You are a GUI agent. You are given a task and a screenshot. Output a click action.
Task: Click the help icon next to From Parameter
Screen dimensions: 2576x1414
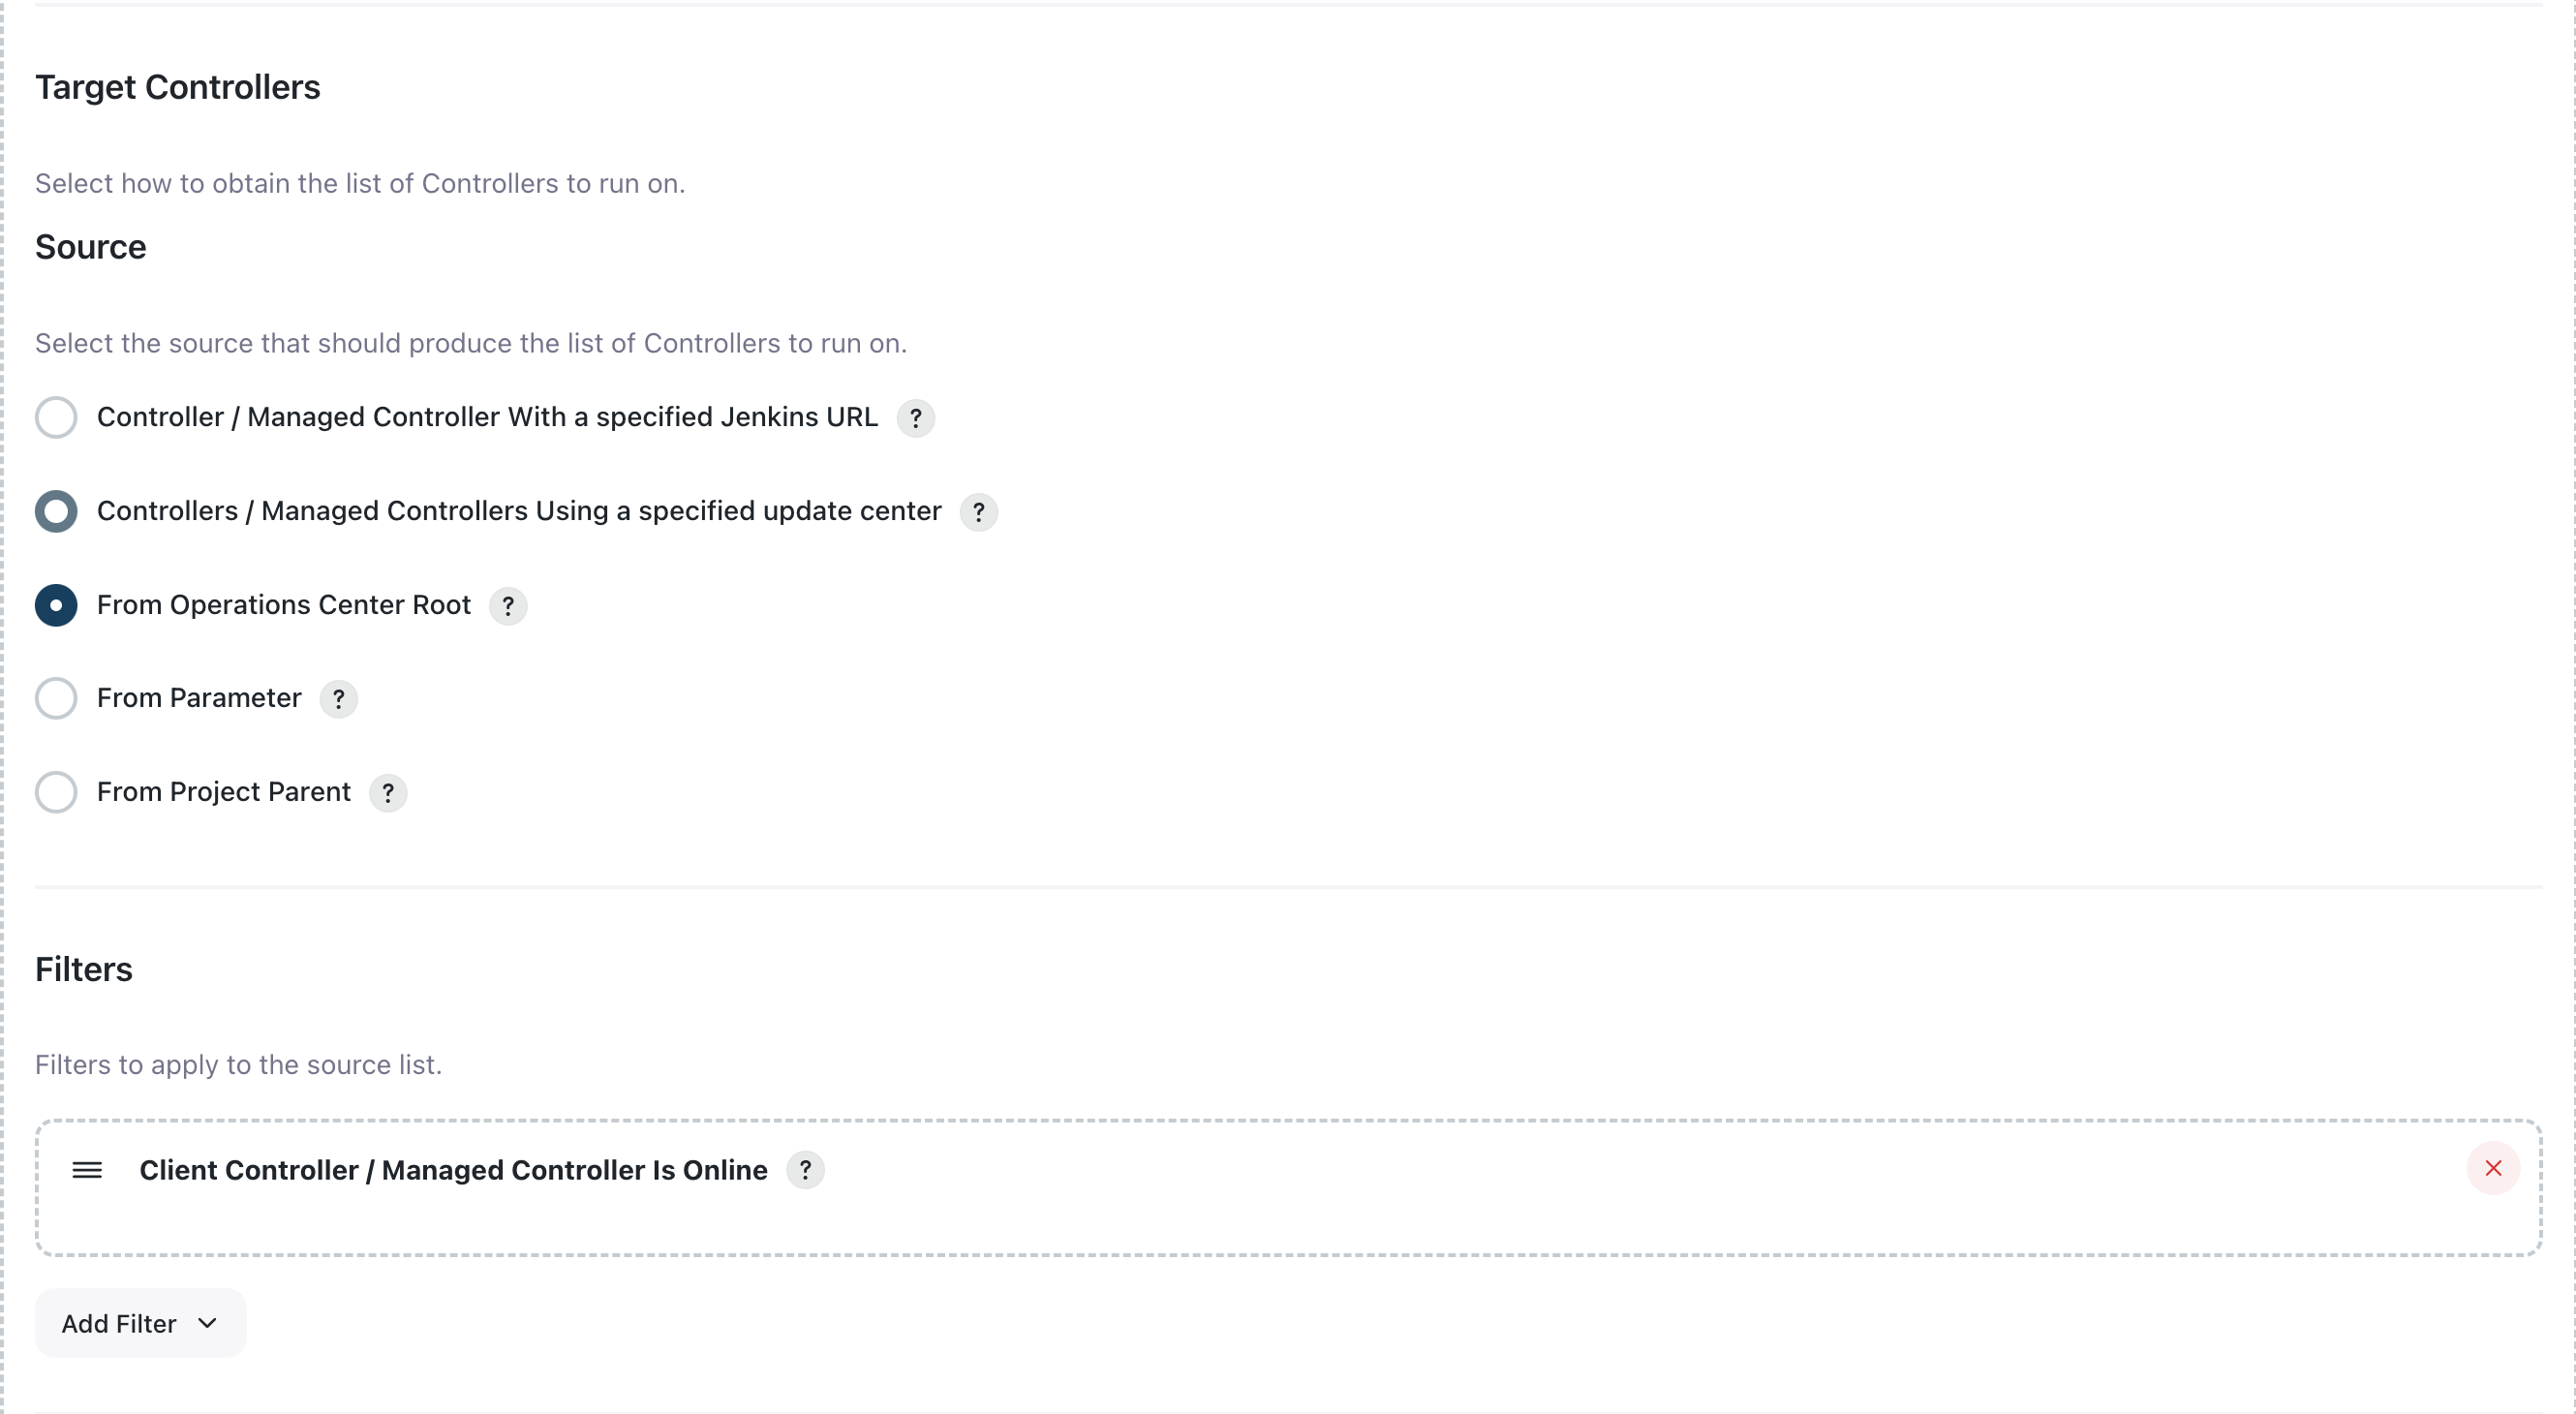click(341, 698)
